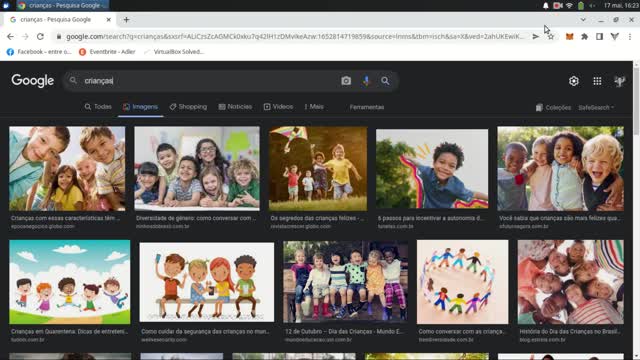Open the Google apps grid
The height and width of the screenshot is (360, 640).
click(x=597, y=81)
